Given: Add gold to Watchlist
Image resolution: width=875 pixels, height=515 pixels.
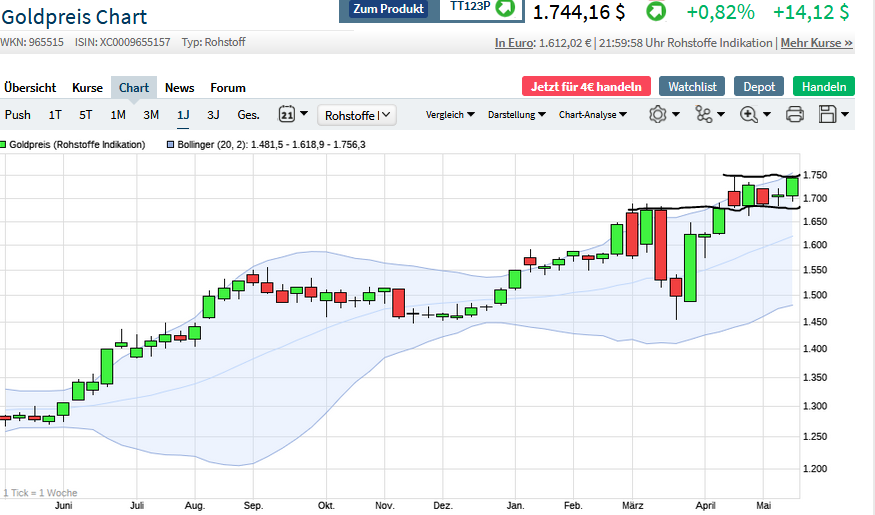Looking at the screenshot, I should tap(692, 87).
